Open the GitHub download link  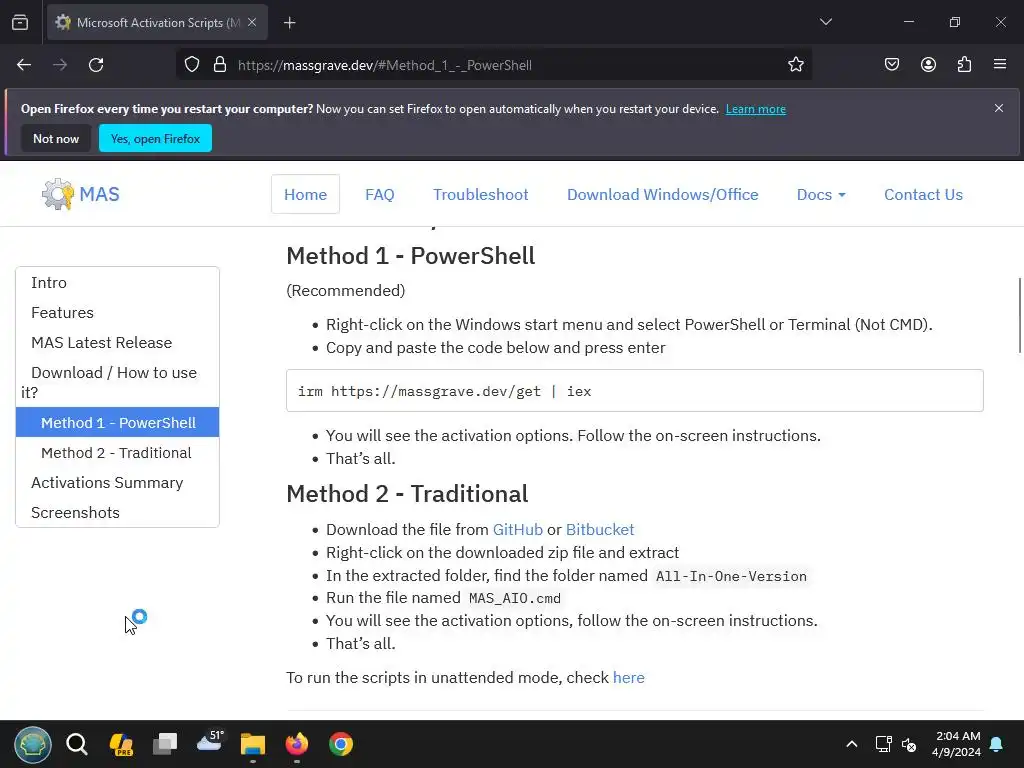(518, 530)
